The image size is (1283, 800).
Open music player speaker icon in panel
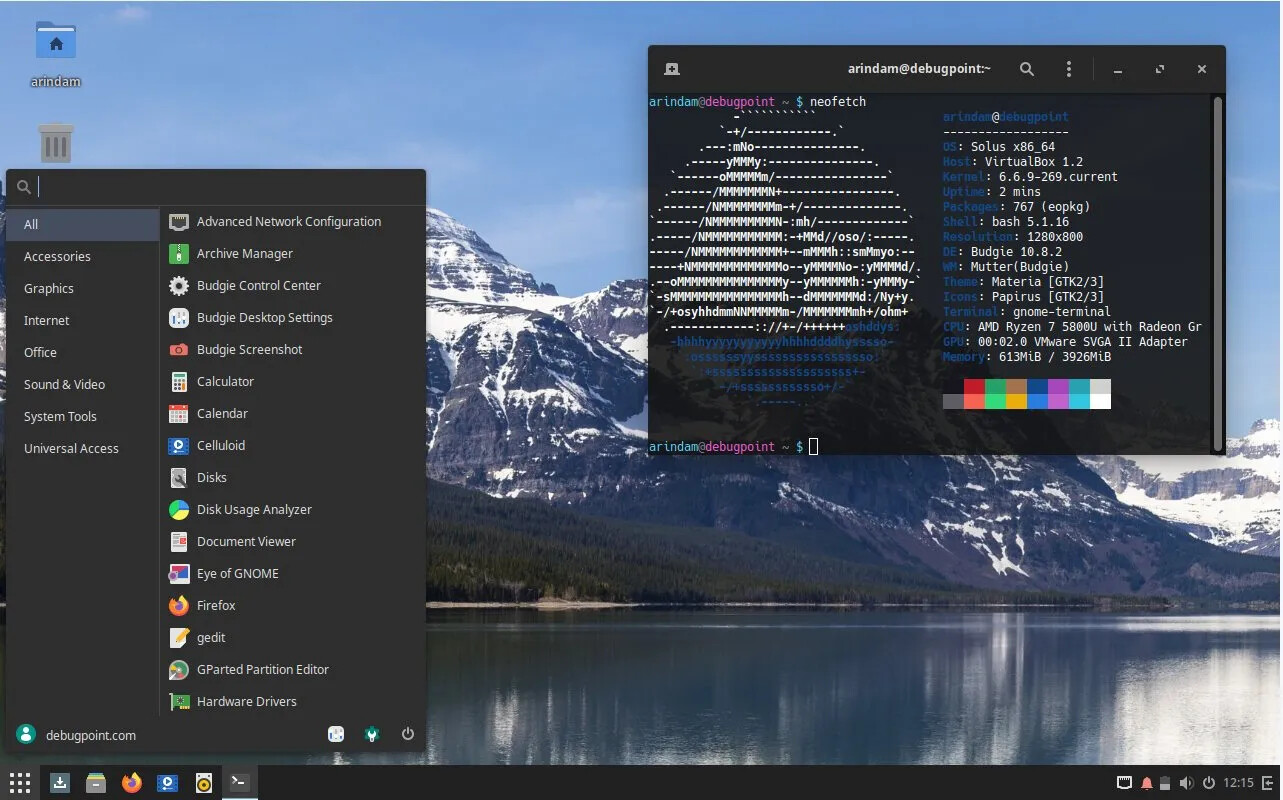click(x=204, y=783)
